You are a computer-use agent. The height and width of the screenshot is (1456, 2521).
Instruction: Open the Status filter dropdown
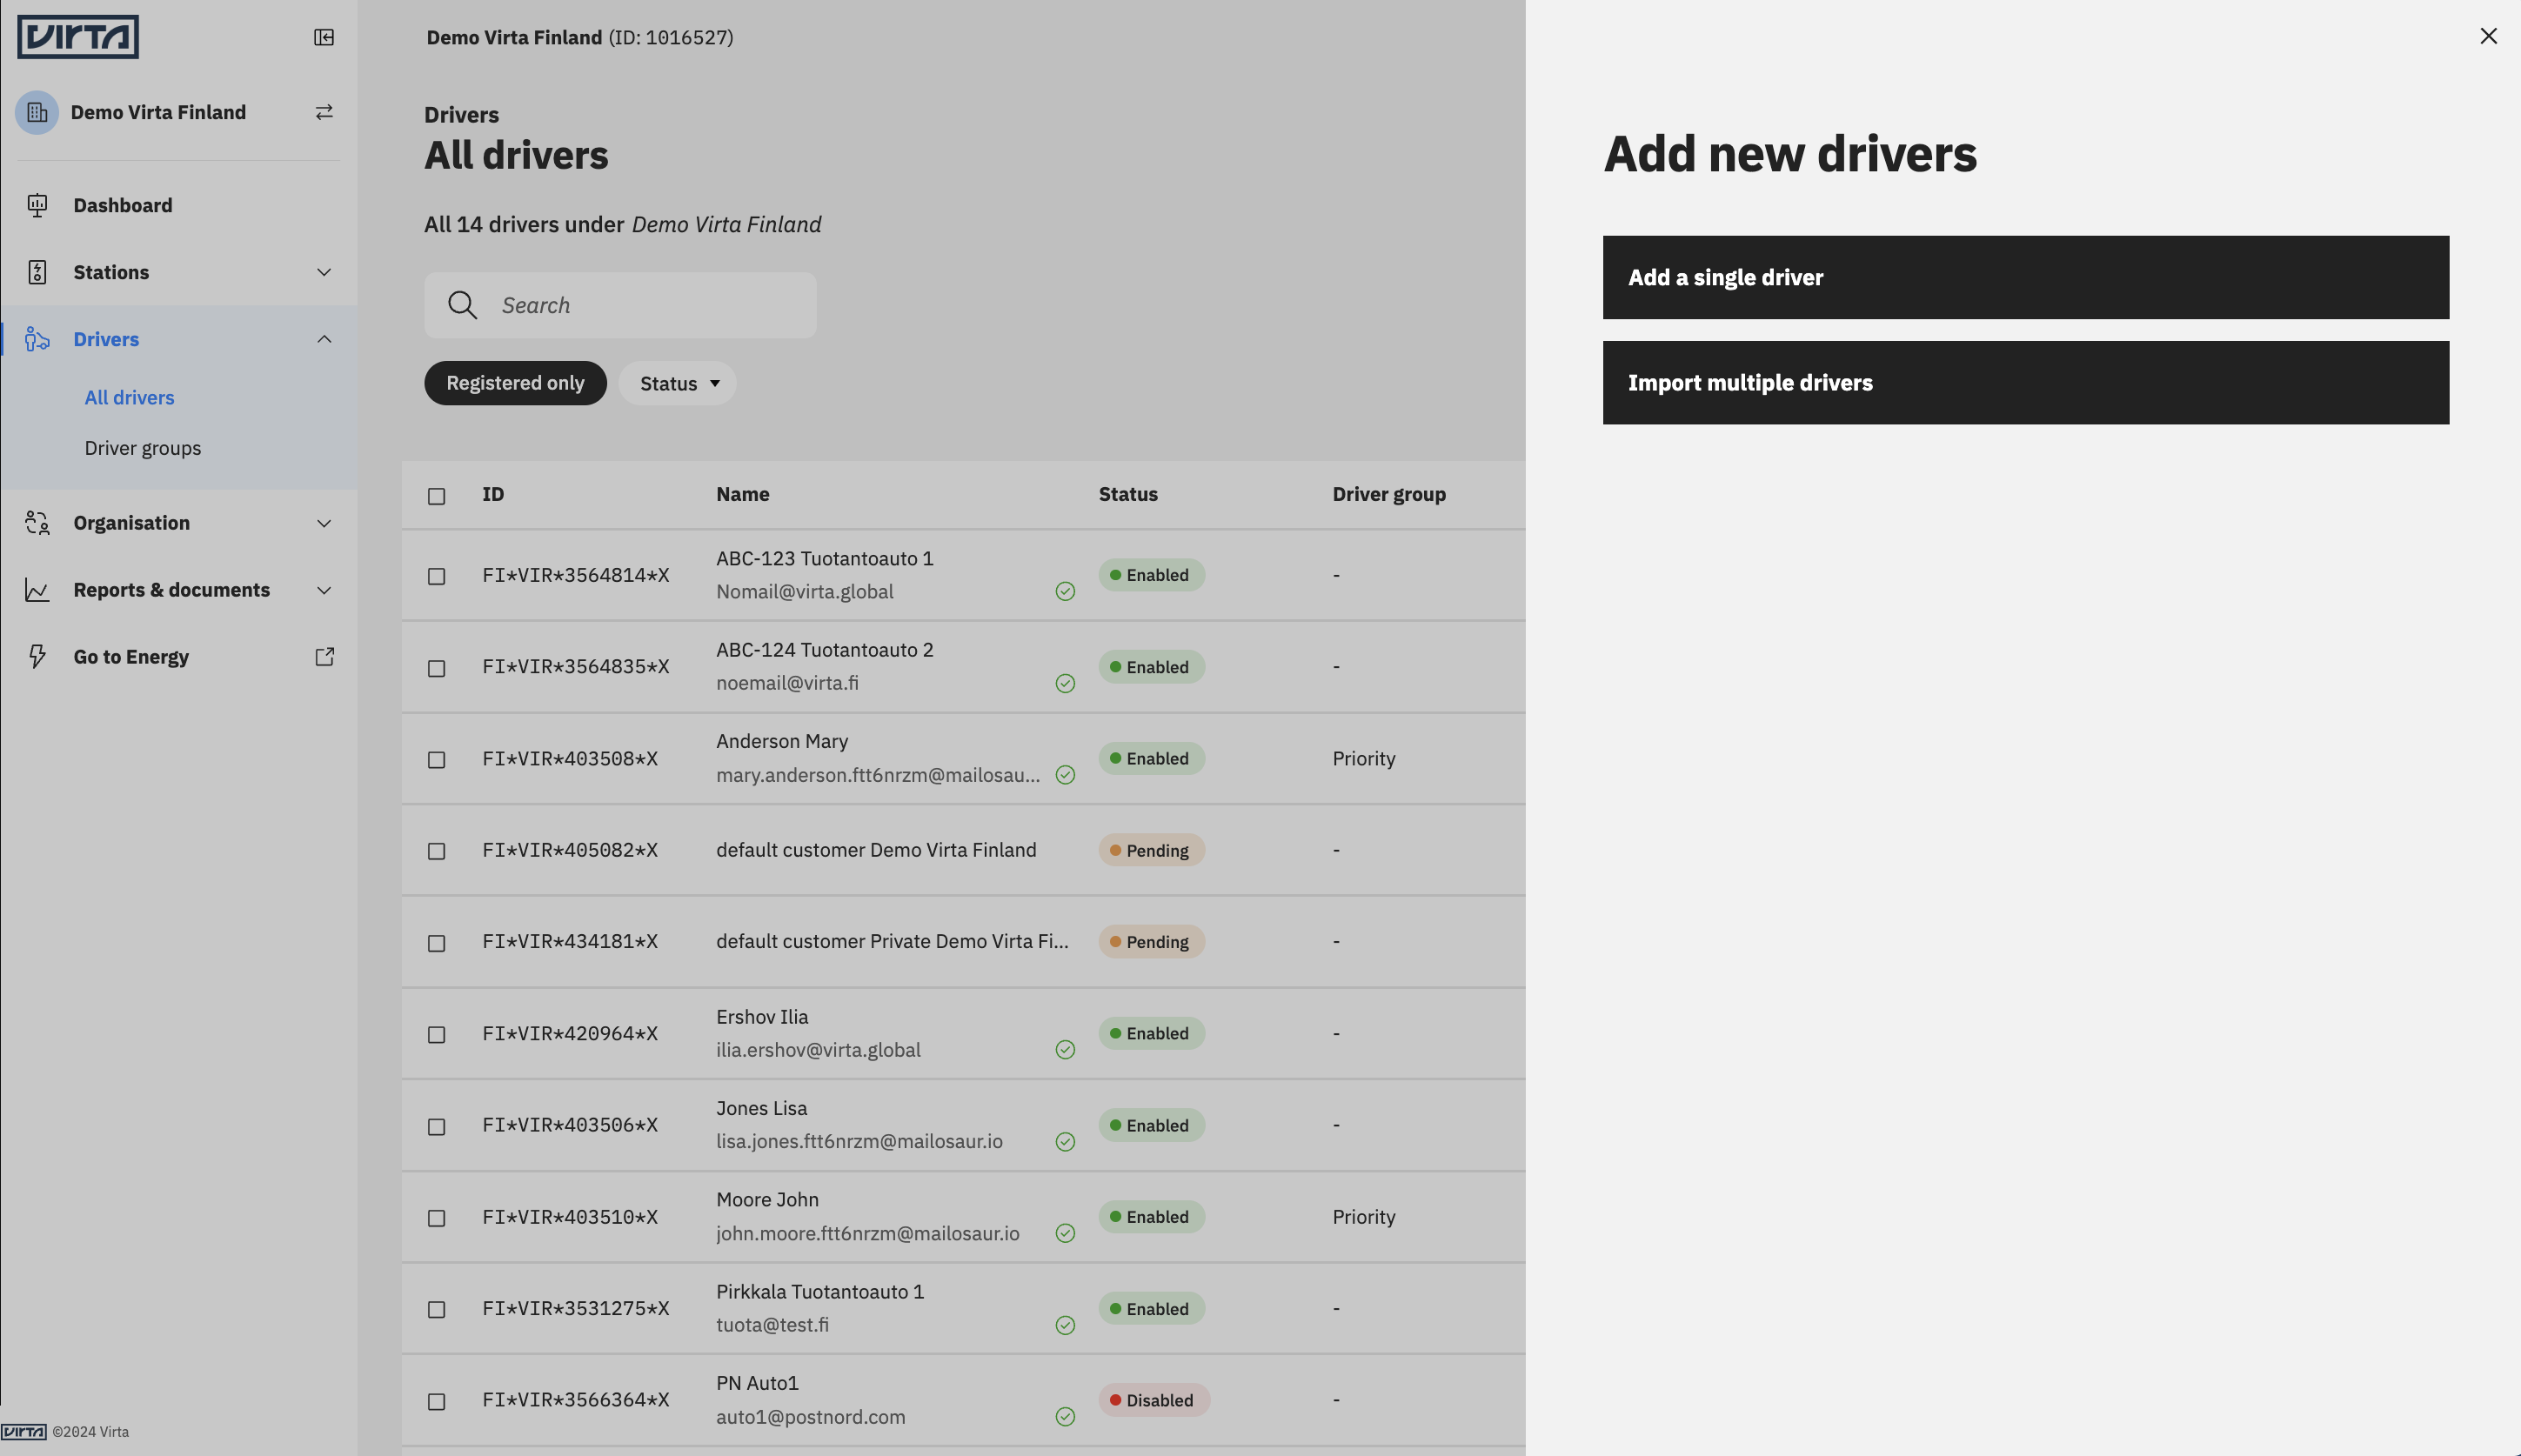pyautogui.click(x=677, y=383)
